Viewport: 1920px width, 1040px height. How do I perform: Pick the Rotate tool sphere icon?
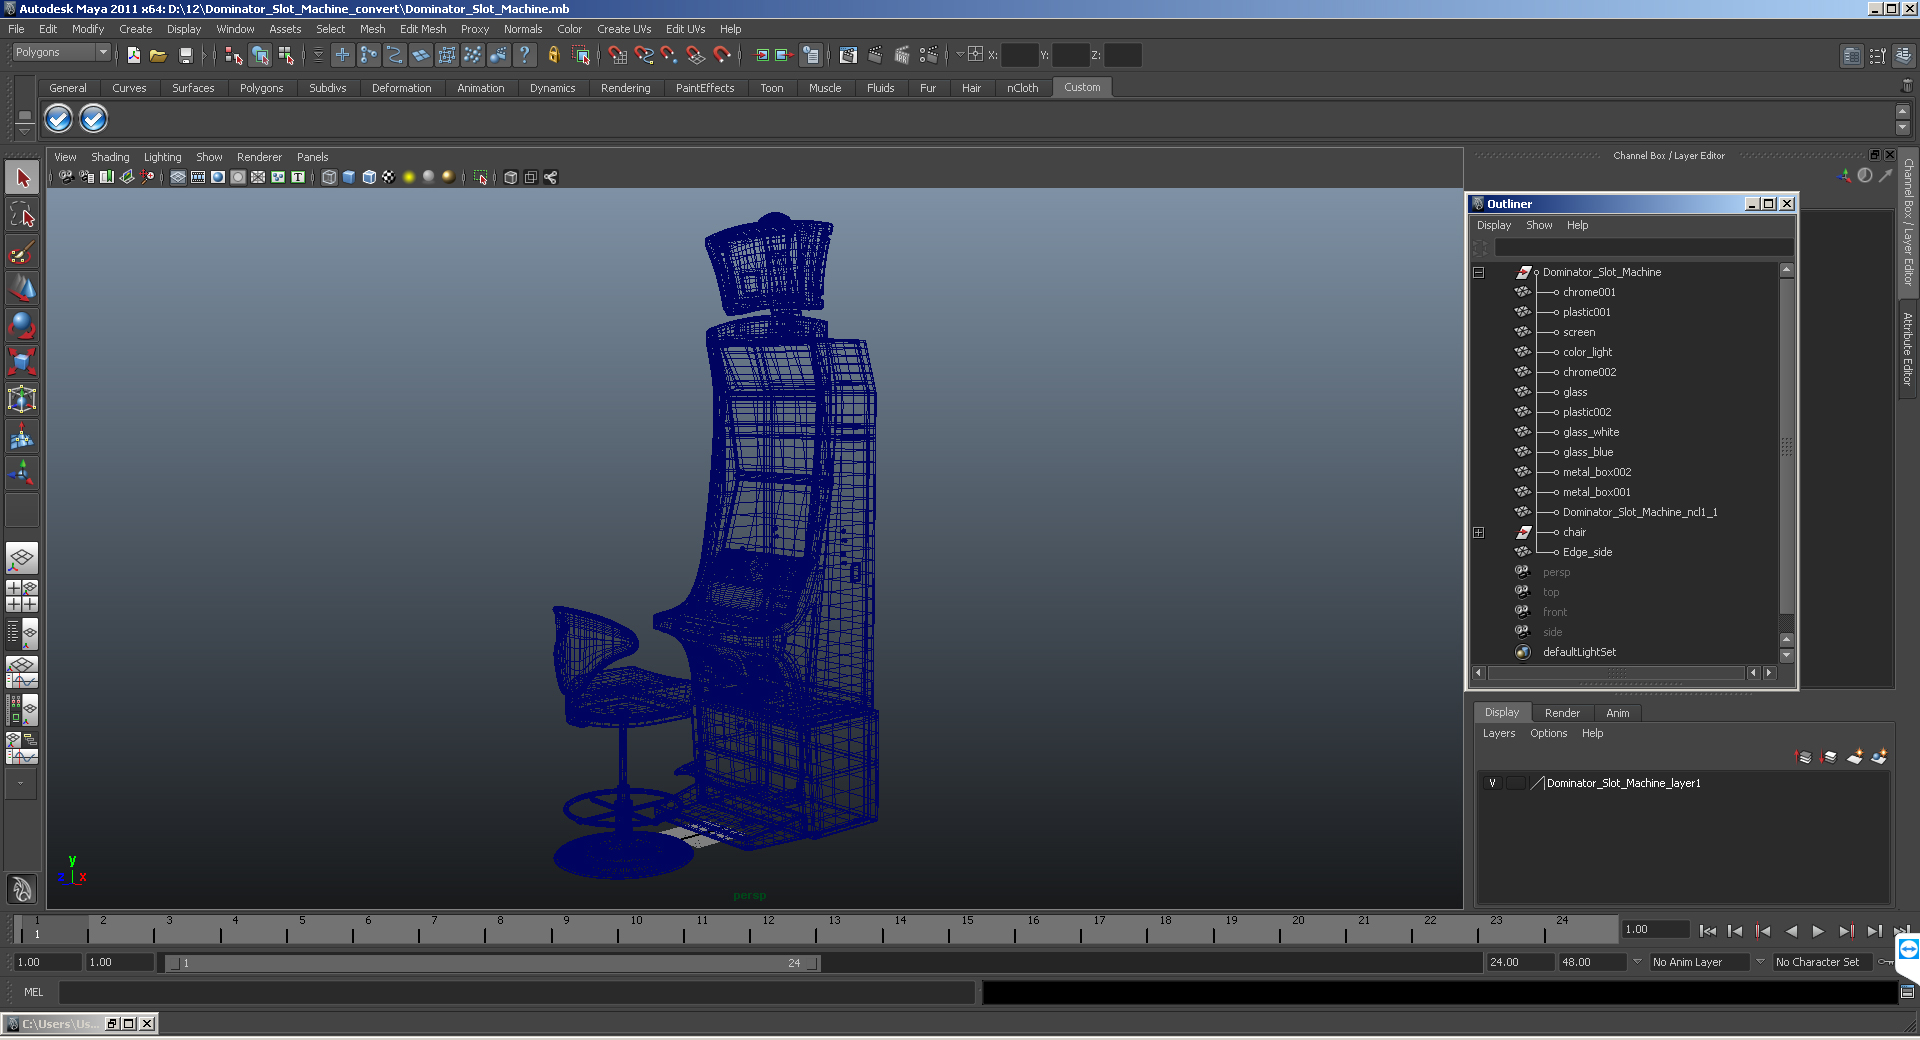point(22,325)
